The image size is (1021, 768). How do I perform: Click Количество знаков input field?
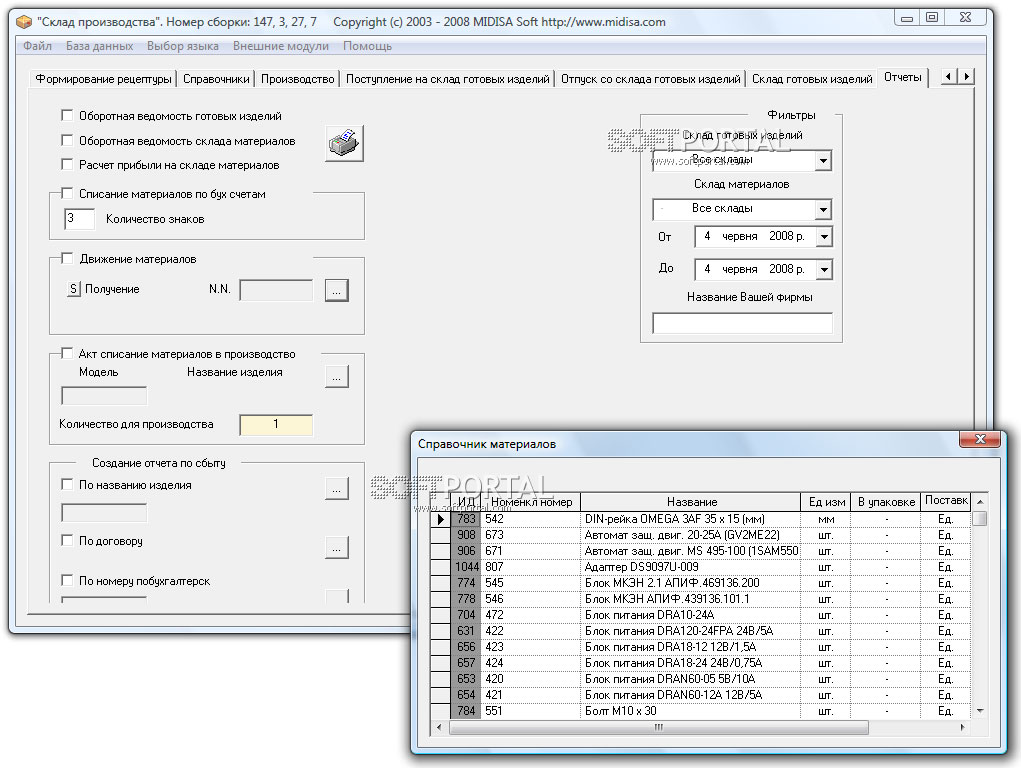coord(79,218)
